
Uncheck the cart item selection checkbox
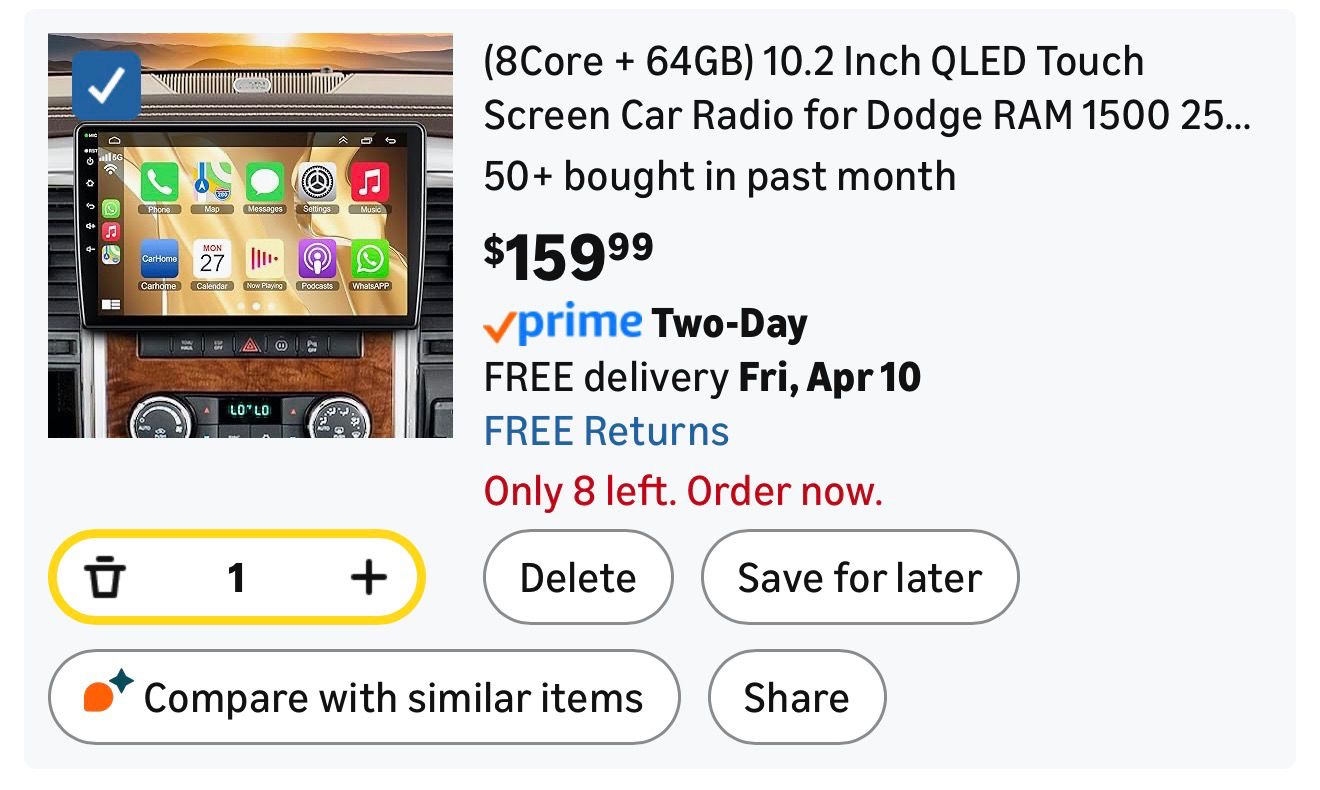[106, 87]
